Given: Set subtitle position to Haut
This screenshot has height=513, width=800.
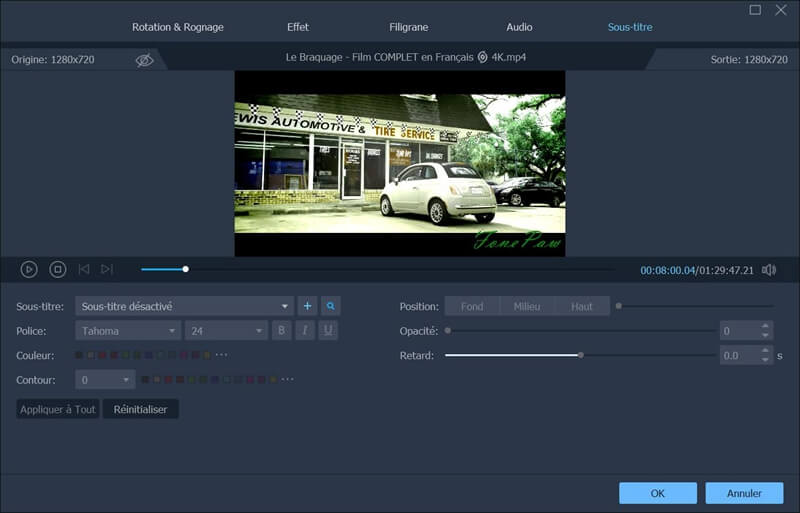Looking at the screenshot, I should 582,306.
